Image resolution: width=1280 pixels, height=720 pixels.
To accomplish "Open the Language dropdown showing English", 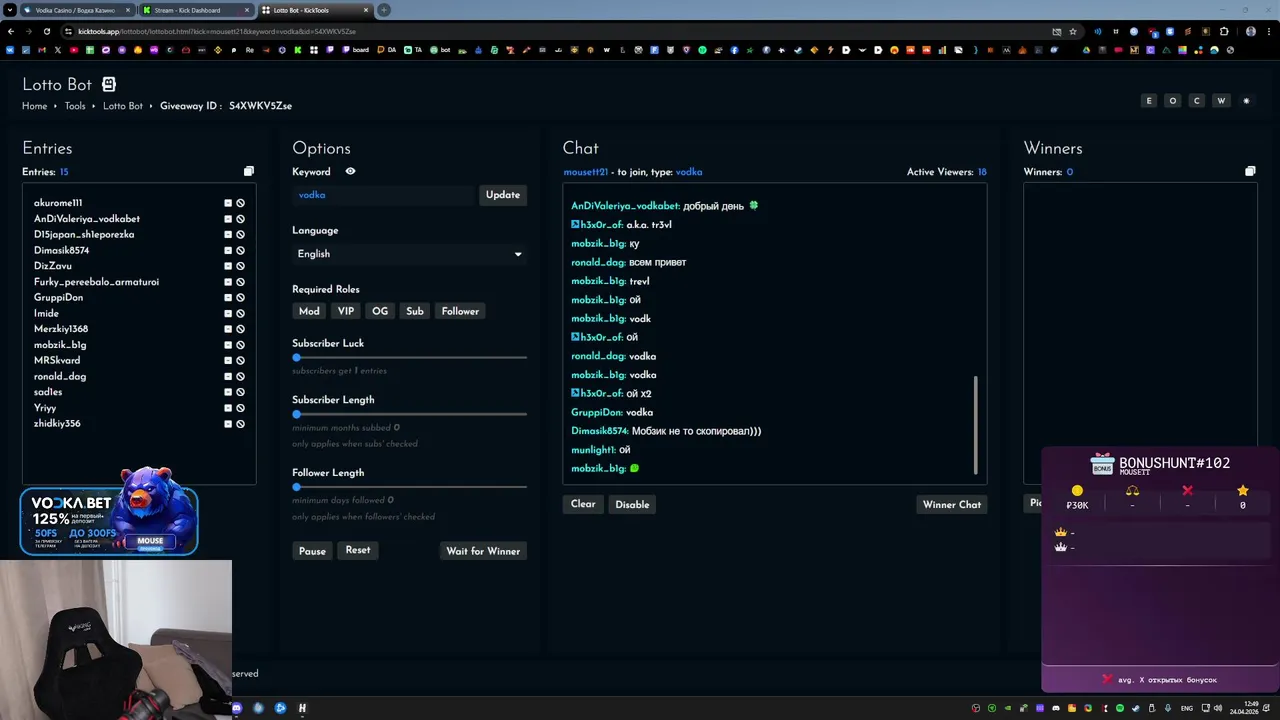I will (409, 254).
